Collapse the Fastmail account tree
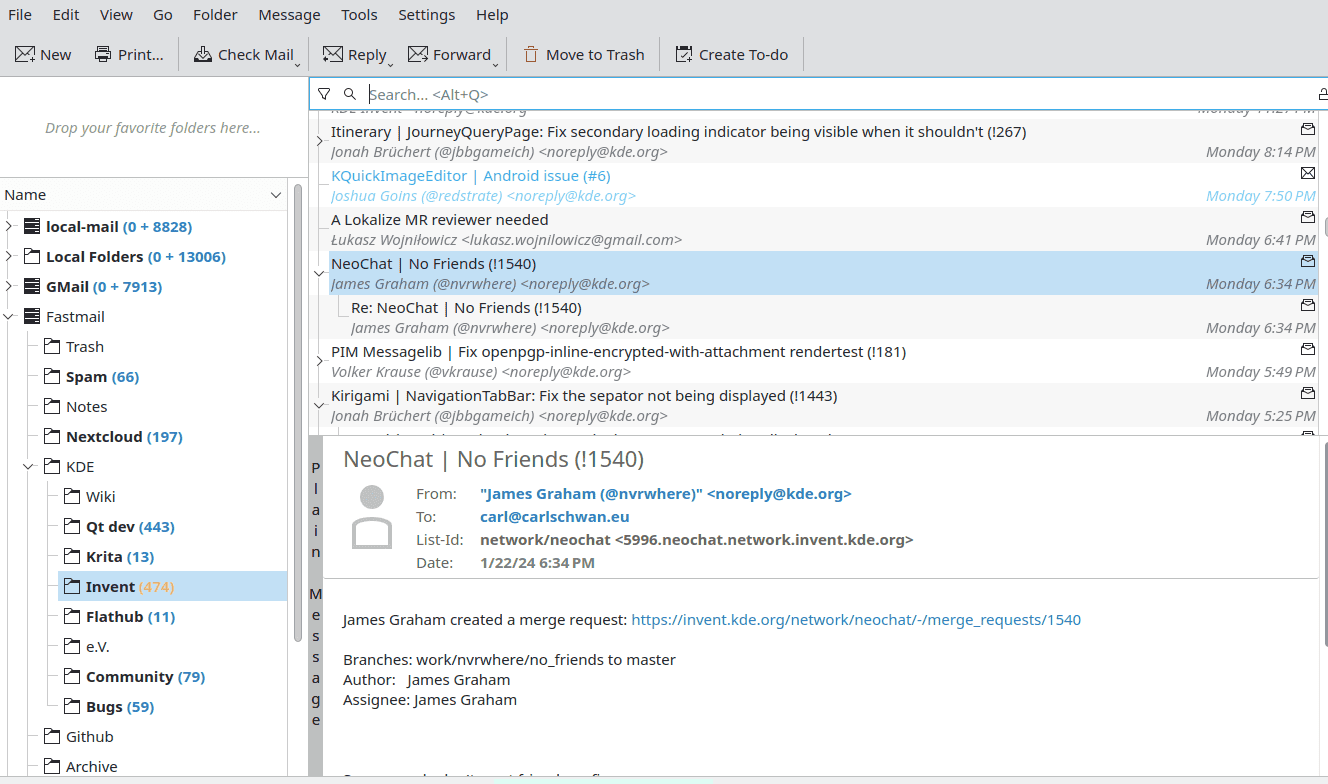1328x784 pixels. point(9,316)
